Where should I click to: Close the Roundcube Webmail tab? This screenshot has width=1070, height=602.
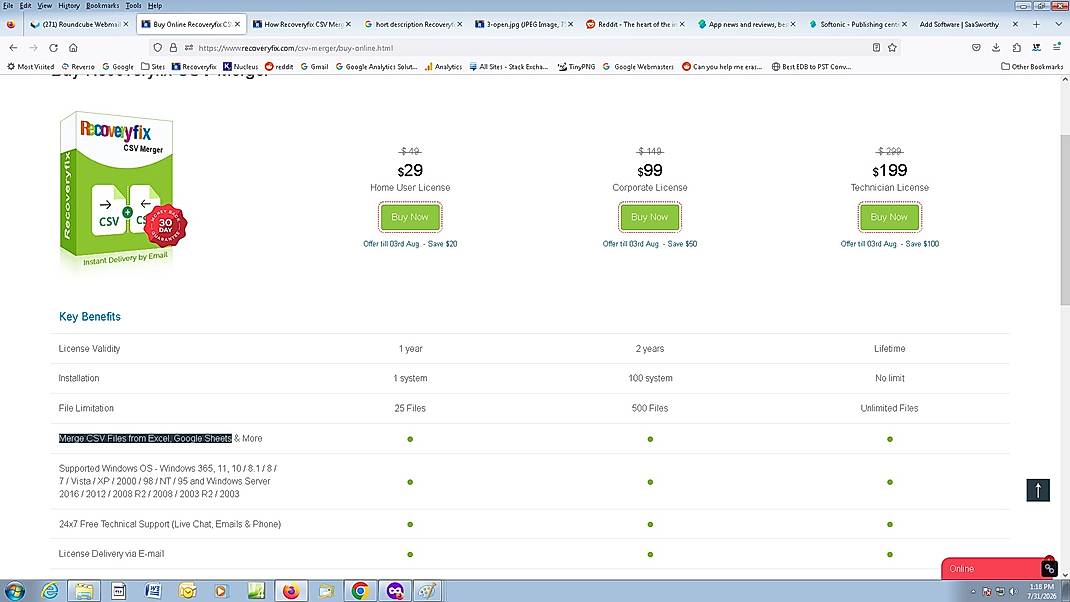tap(126, 24)
